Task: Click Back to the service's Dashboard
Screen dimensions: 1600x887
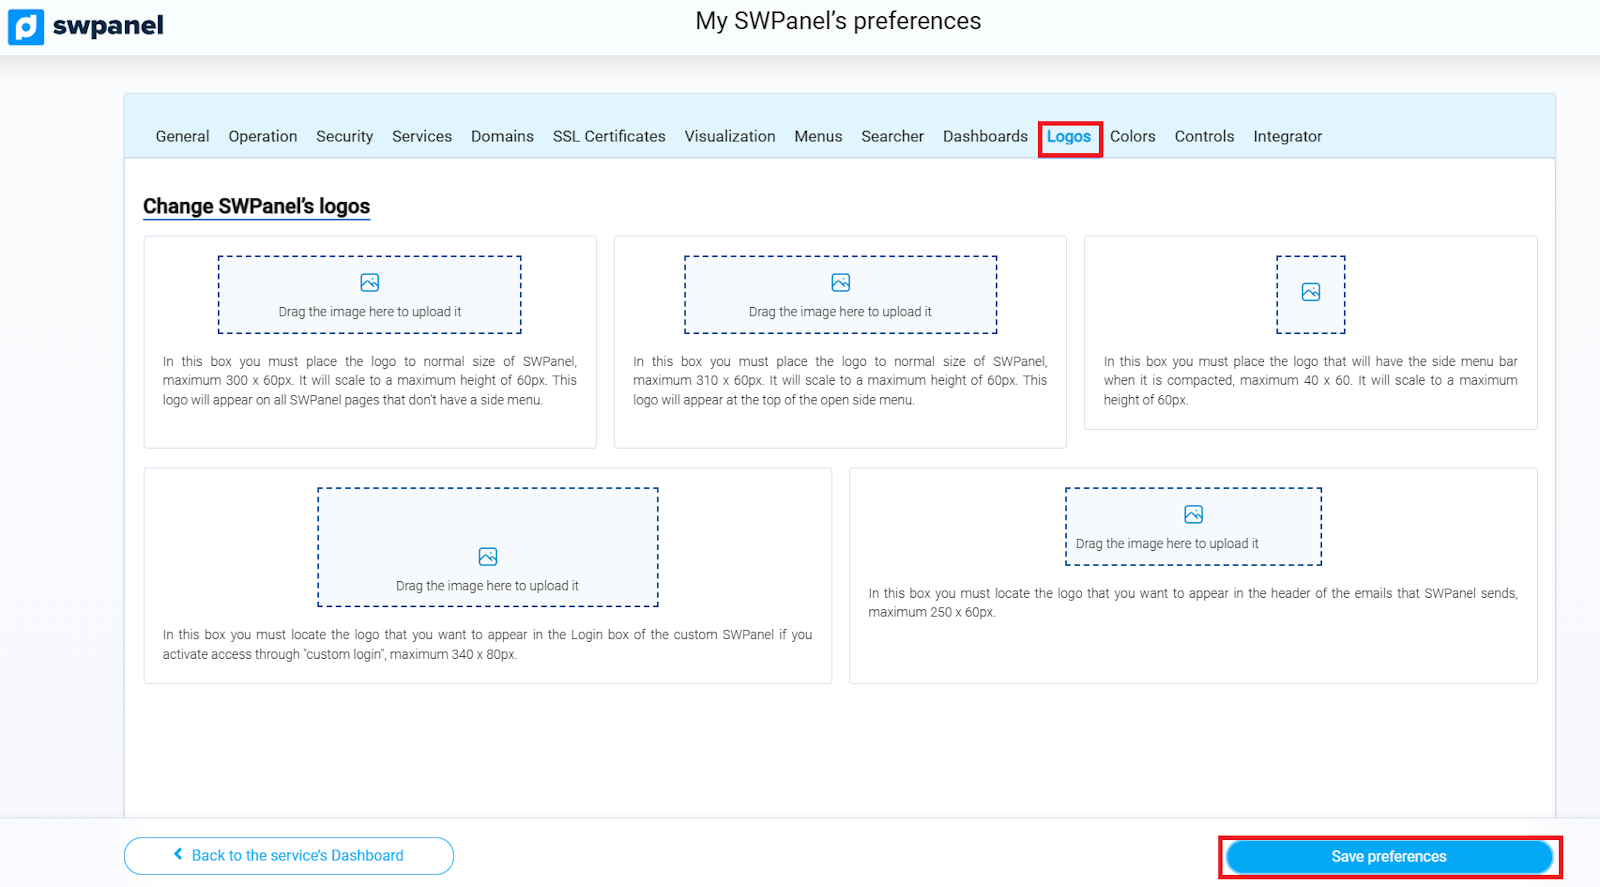Action: (289, 856)
